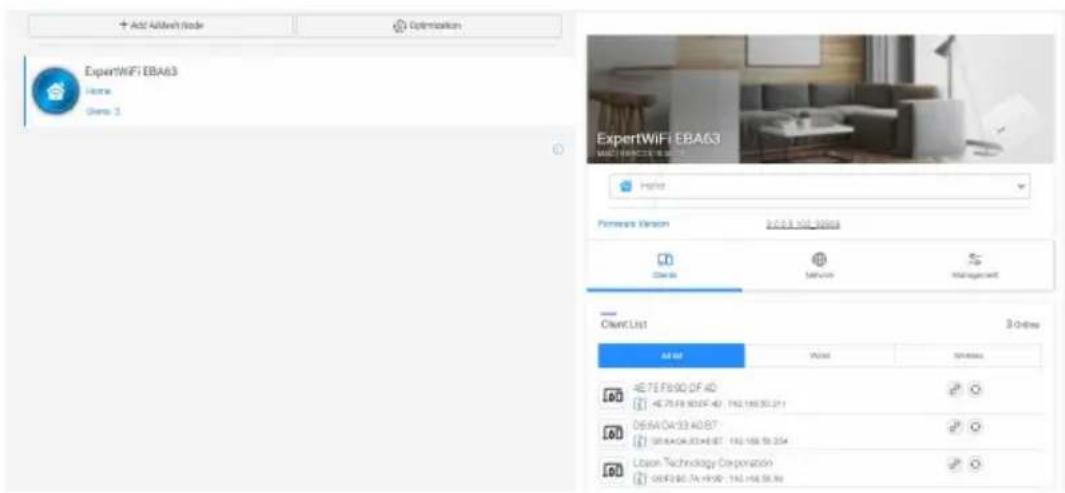The width and height of the screenshot is (1065, 493).
Task: Switch to the Clients tab
Action: (x=664, y=266)
